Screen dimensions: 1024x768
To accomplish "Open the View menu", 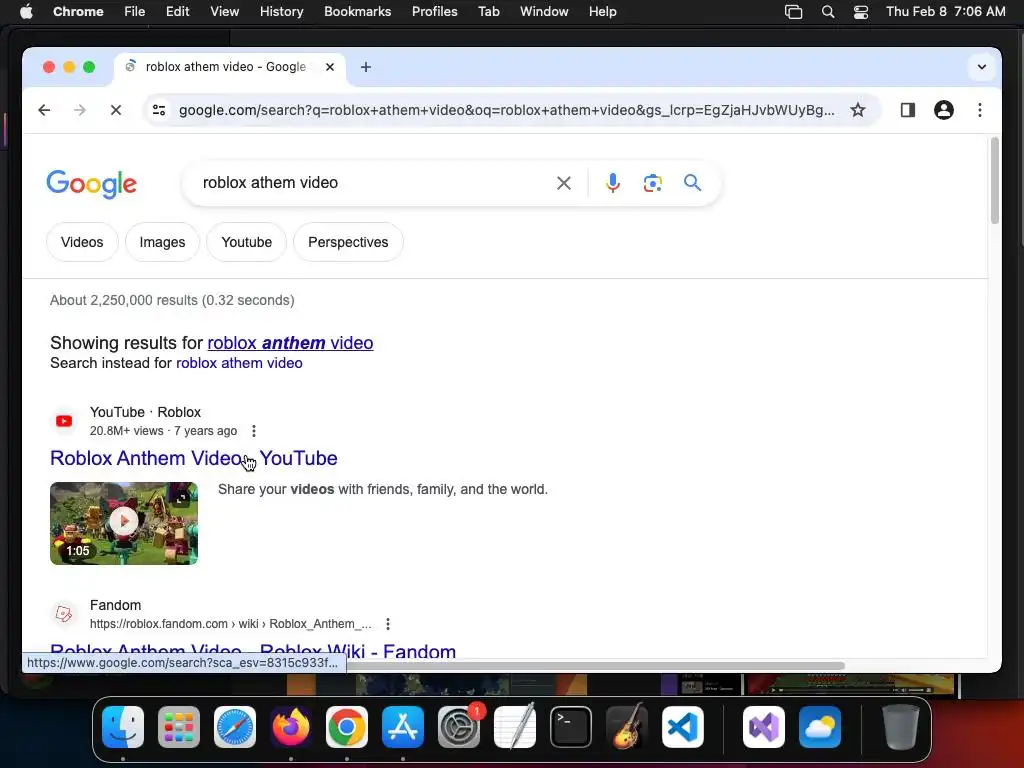I will (225, 12).
